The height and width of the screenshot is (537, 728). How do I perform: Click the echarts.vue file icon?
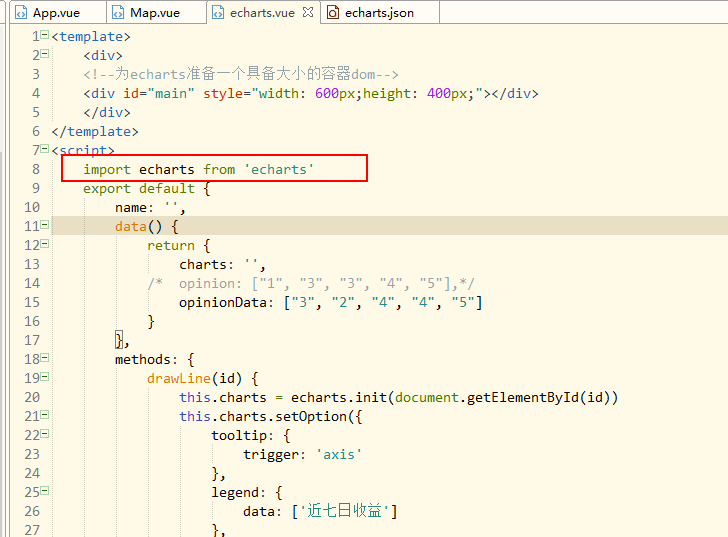[218, 13]
